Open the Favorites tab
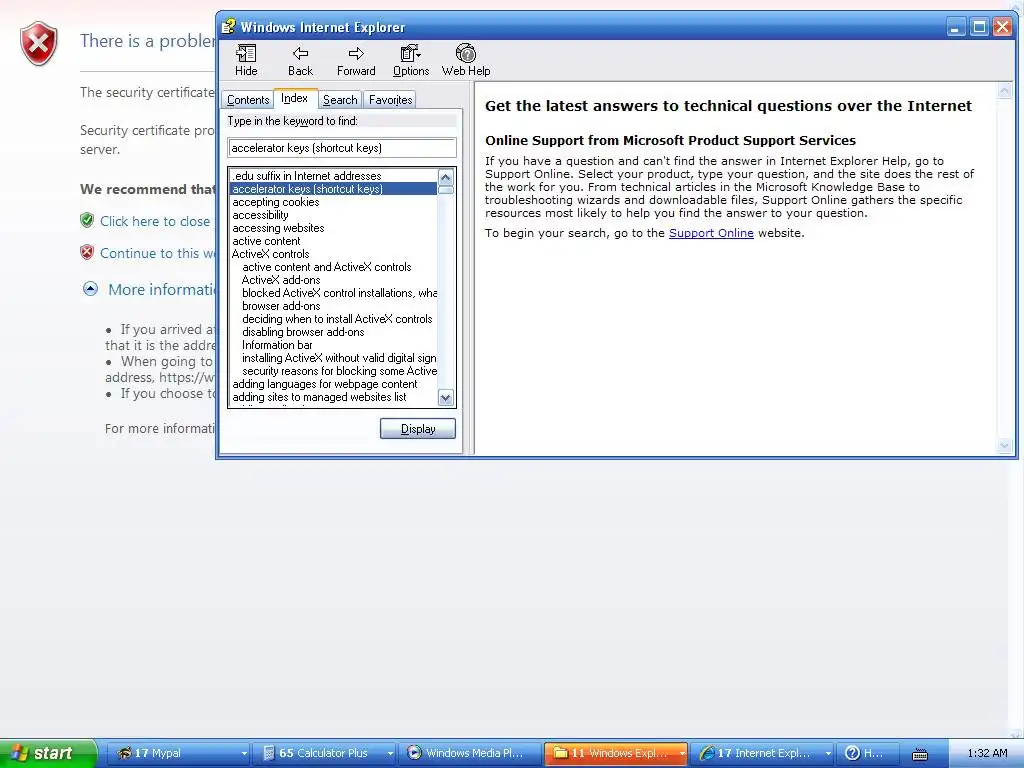The width and height of the screenshot is (1024, 768). tap(391, 100)
